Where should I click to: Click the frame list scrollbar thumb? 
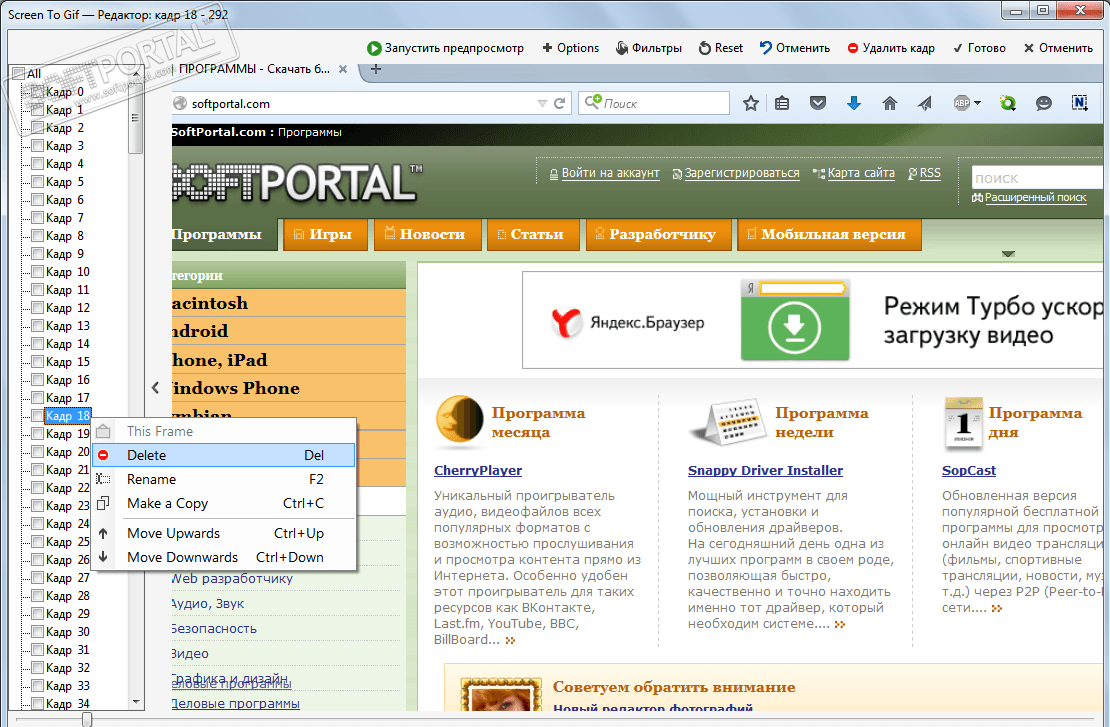click(136, 119)
